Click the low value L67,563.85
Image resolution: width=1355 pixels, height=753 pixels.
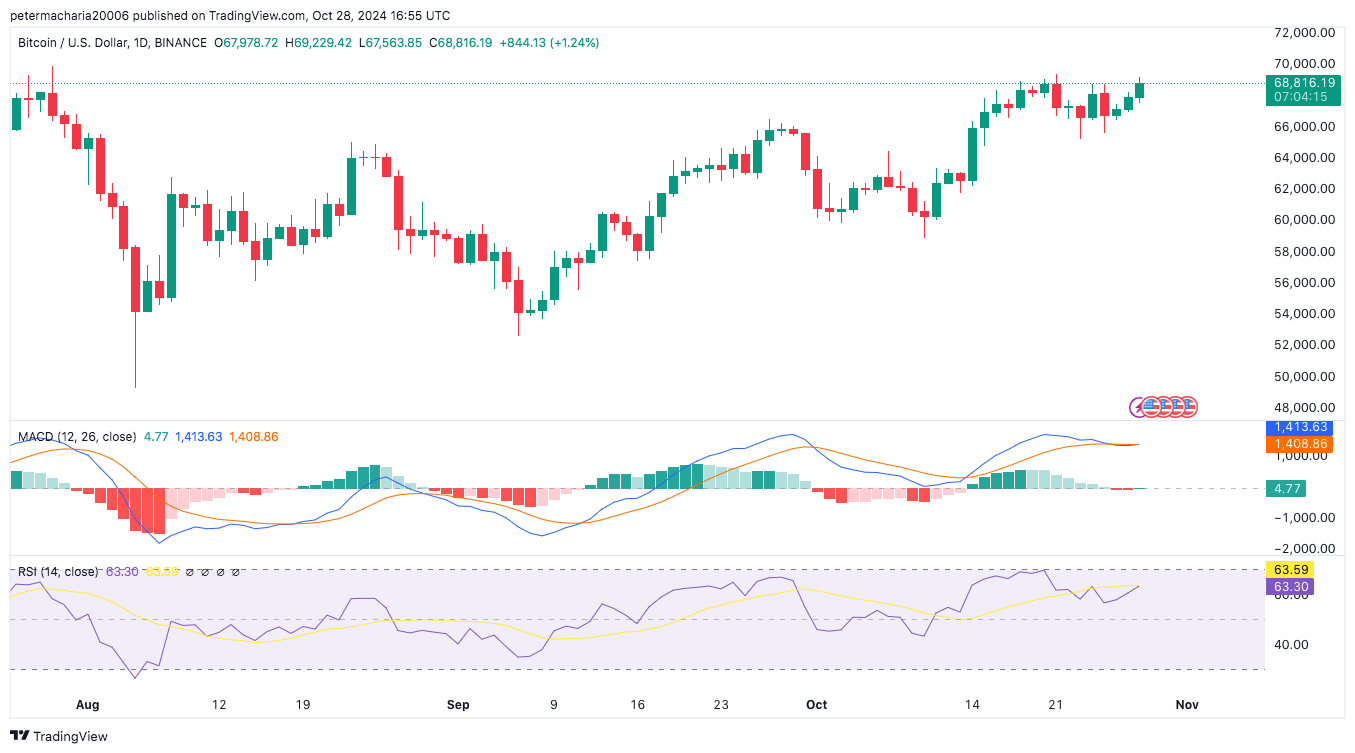391,43
